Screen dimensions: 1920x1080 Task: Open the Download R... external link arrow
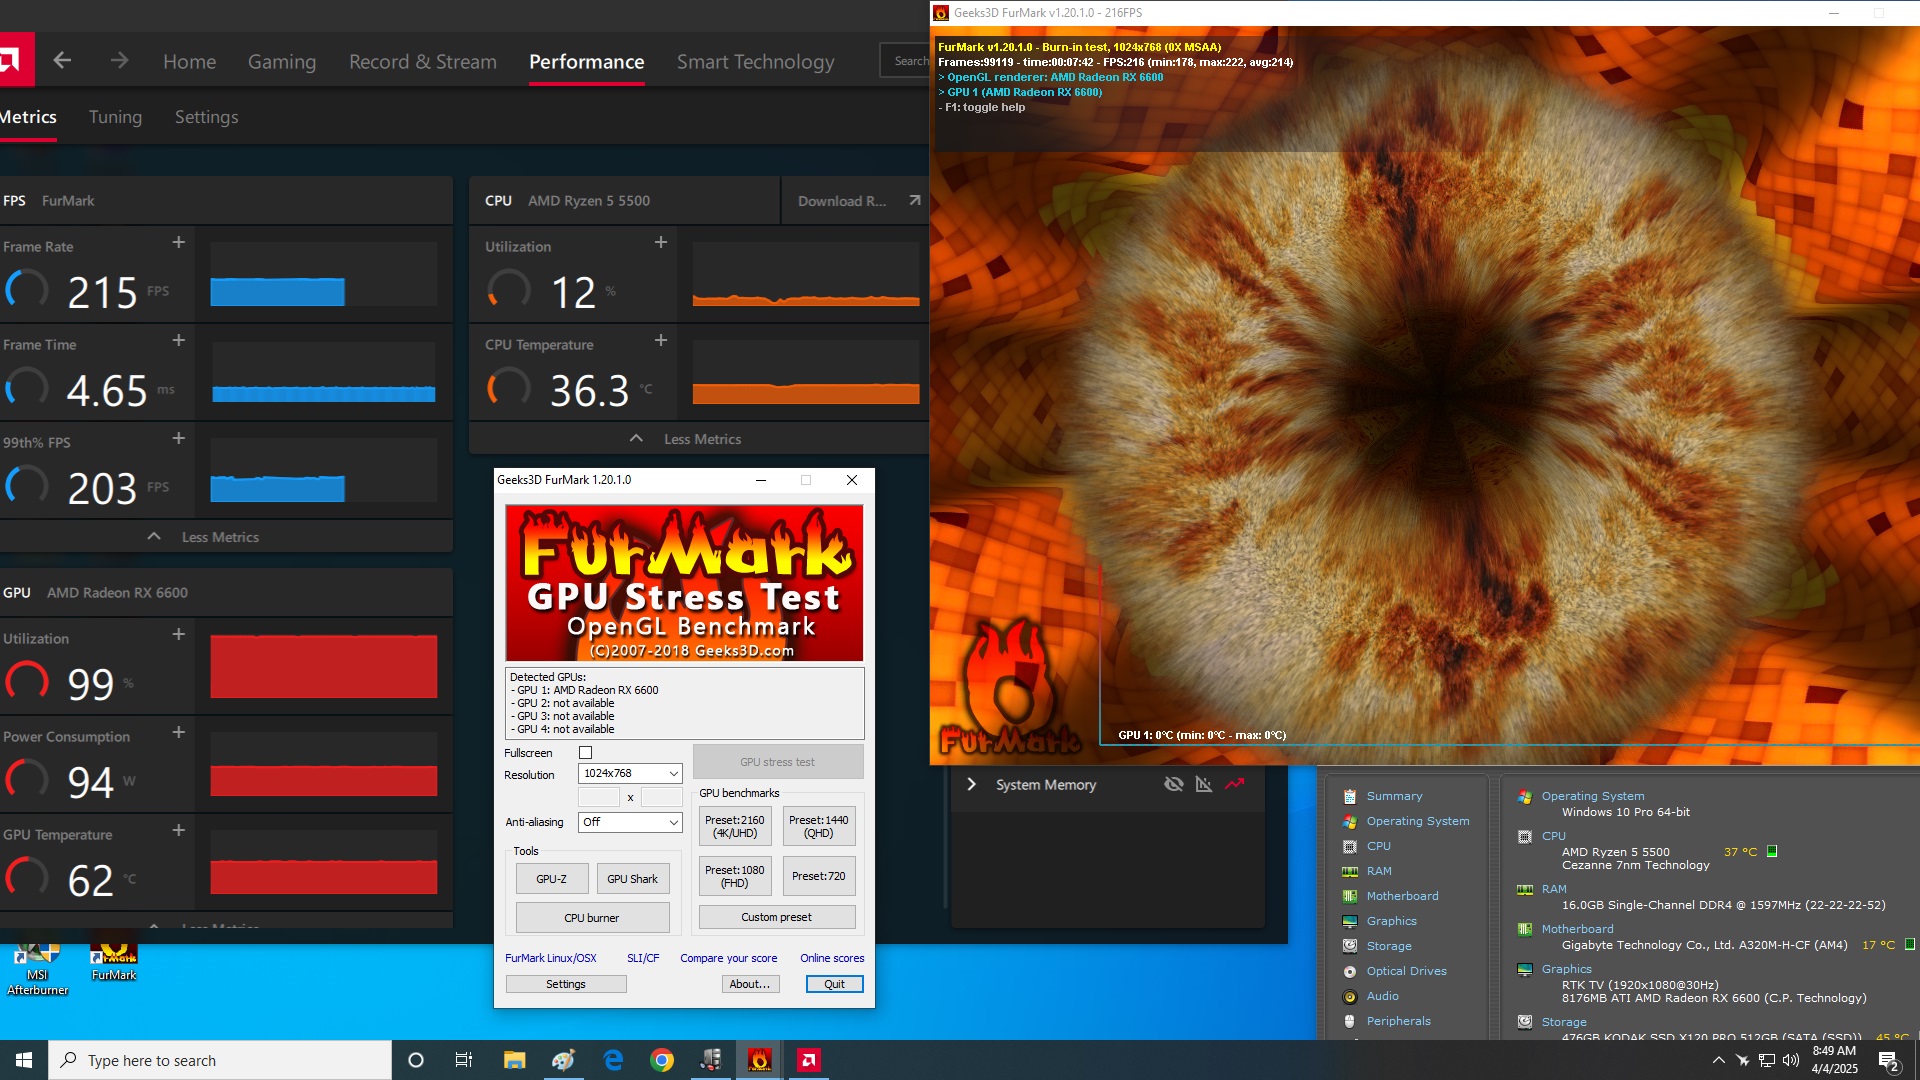click(x=914, y=200)
